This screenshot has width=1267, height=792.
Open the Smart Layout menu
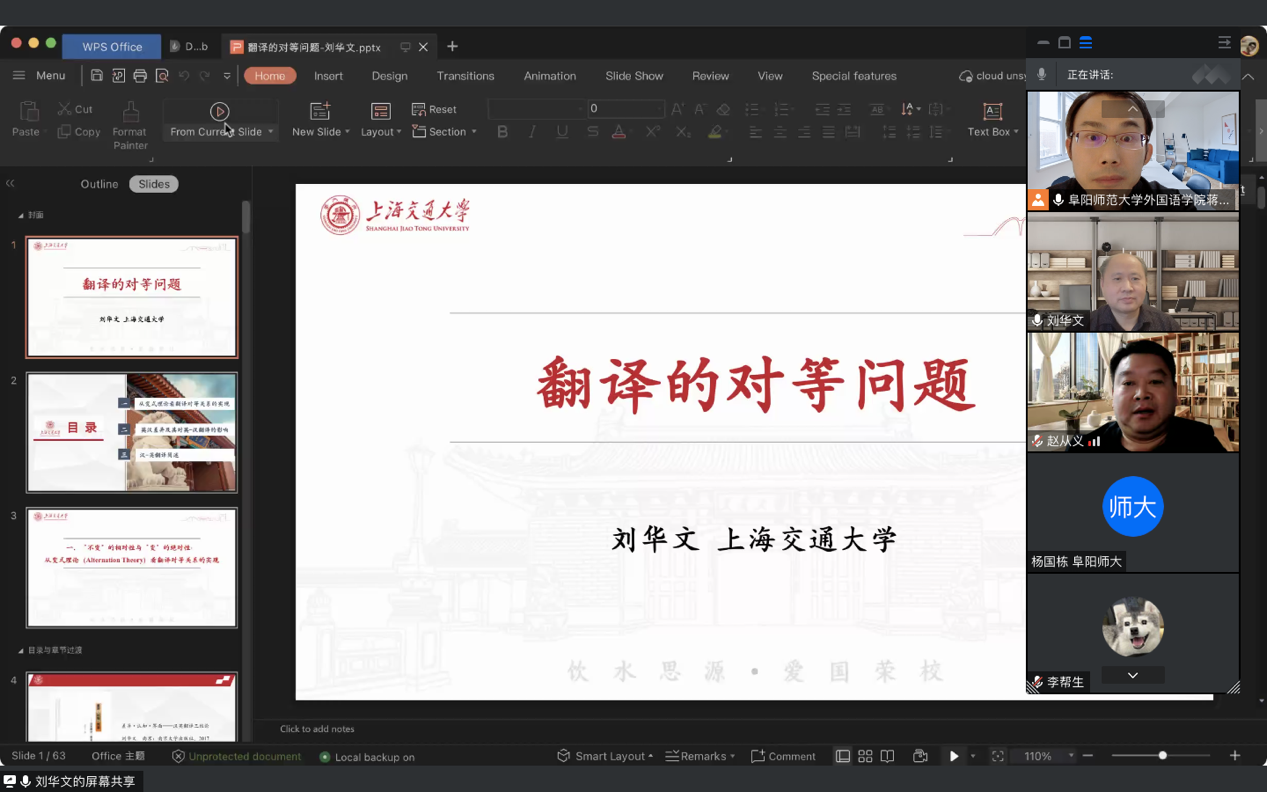tap(605, 756)
